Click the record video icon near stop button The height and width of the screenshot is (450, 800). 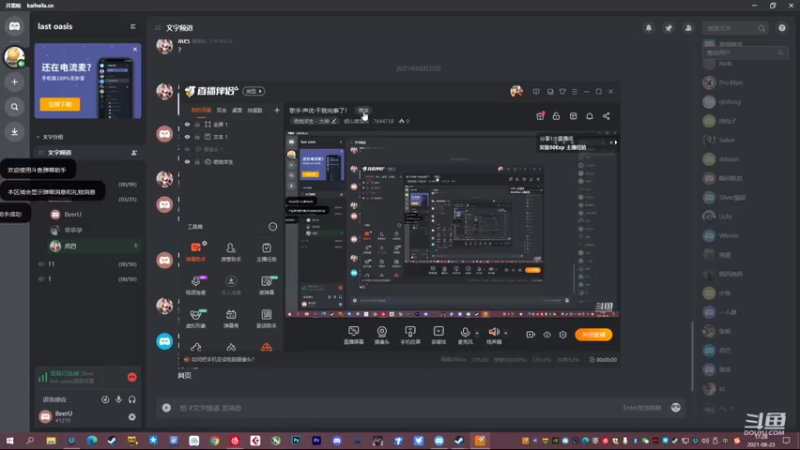530,335
